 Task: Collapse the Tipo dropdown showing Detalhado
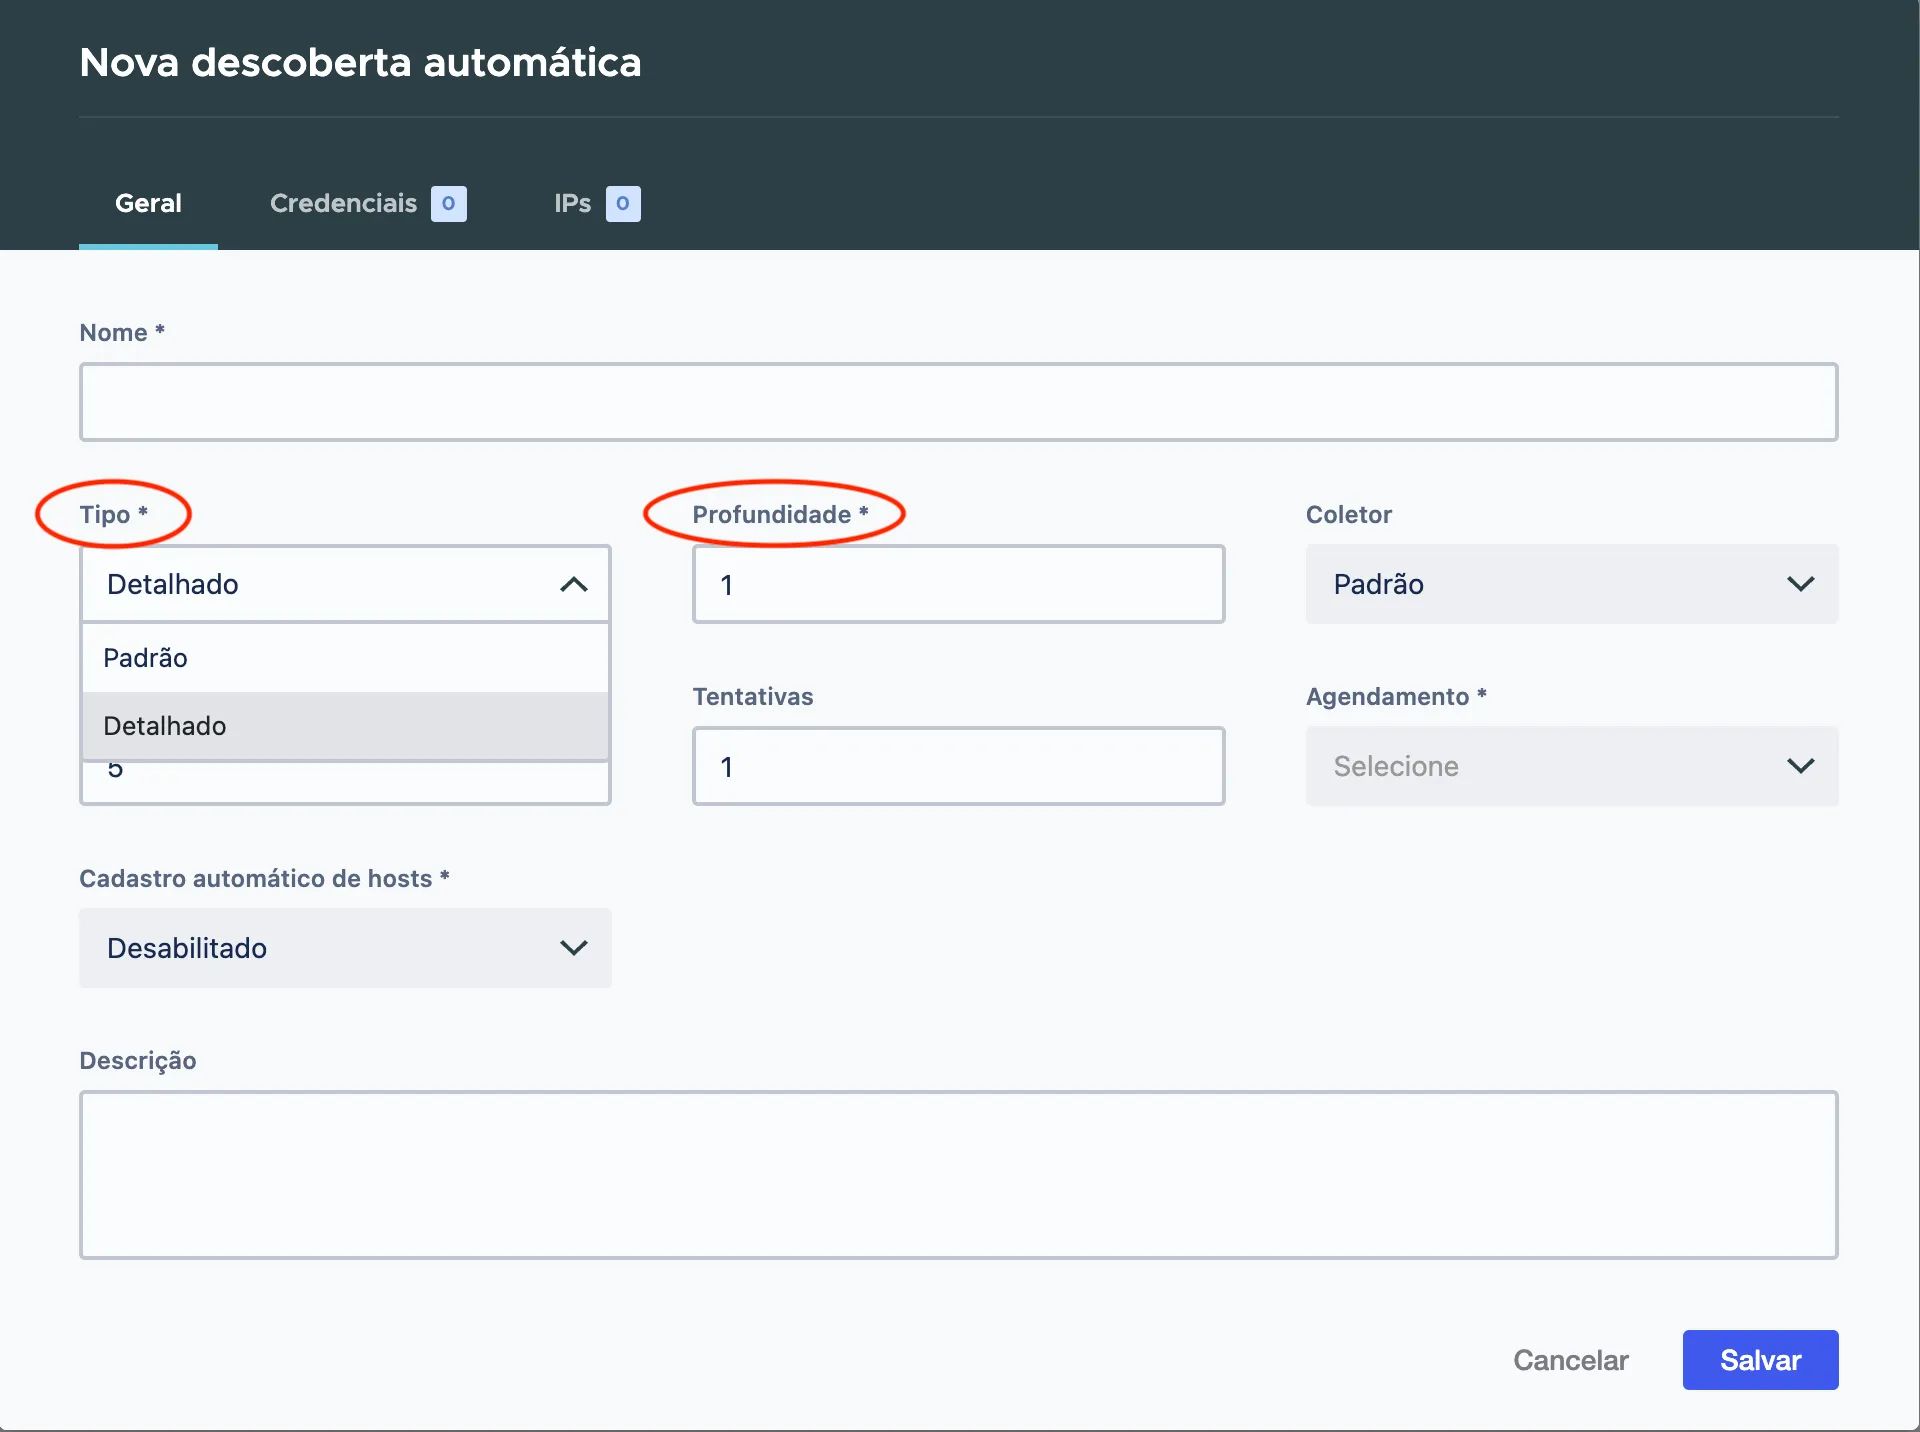(345, 584)
